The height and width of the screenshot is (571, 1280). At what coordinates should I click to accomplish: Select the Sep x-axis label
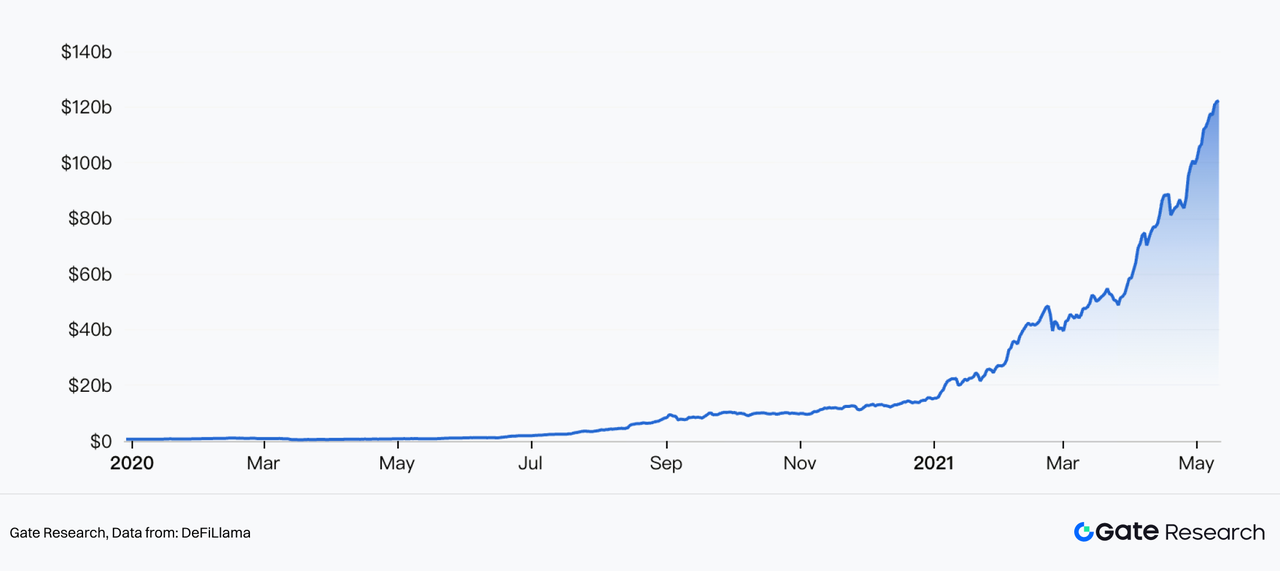(666, 464)
